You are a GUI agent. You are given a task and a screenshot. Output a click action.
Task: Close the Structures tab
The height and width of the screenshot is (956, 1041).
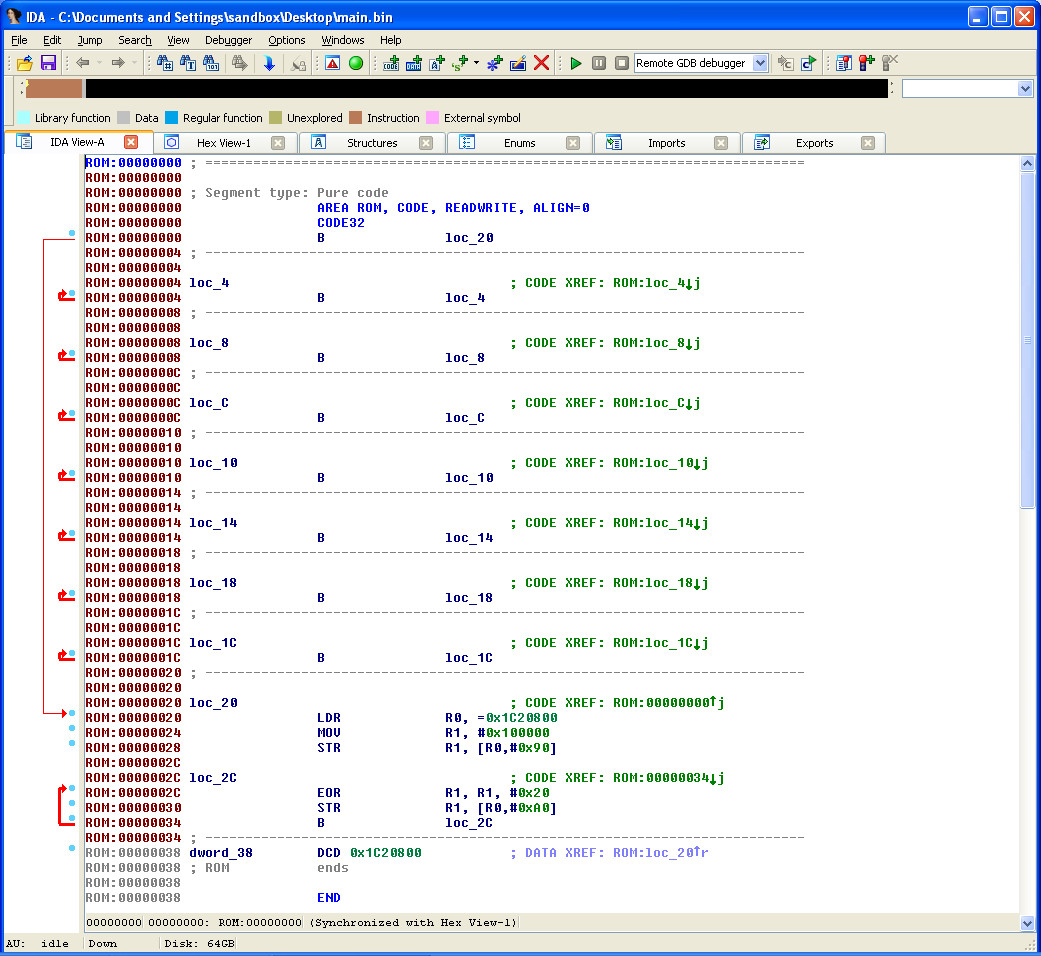[426, 143]
